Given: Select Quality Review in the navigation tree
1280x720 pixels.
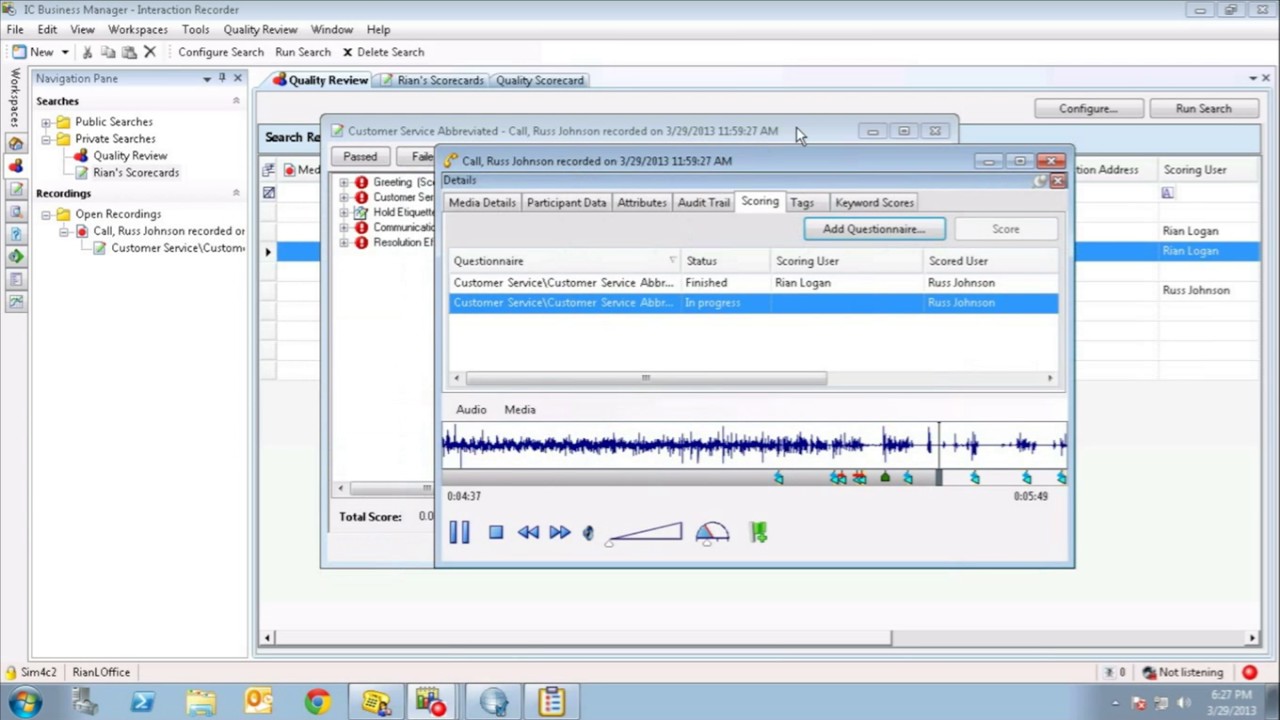Looking at the screenshot, I should 130,156.
